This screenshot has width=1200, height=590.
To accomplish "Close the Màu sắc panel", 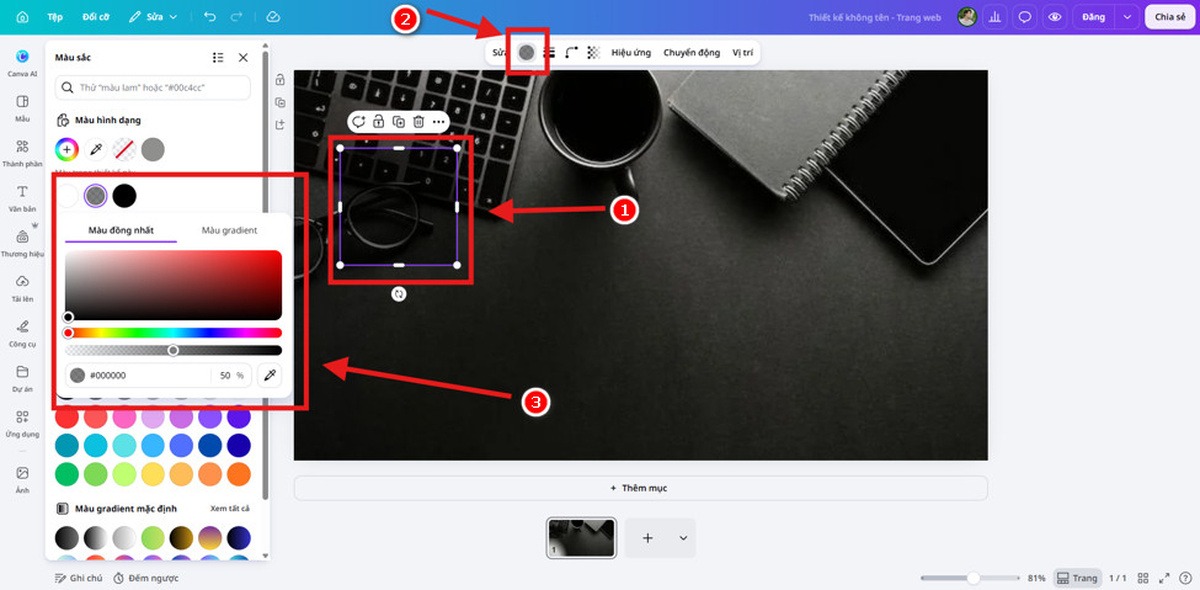I will pos(243,58).
